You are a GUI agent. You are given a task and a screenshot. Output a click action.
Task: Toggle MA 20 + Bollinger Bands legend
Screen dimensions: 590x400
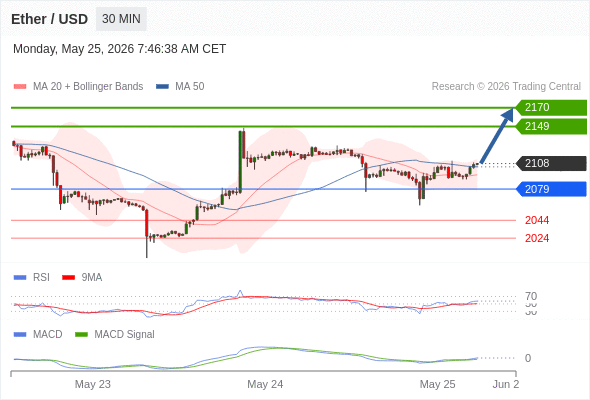click(x=78, y=87)
